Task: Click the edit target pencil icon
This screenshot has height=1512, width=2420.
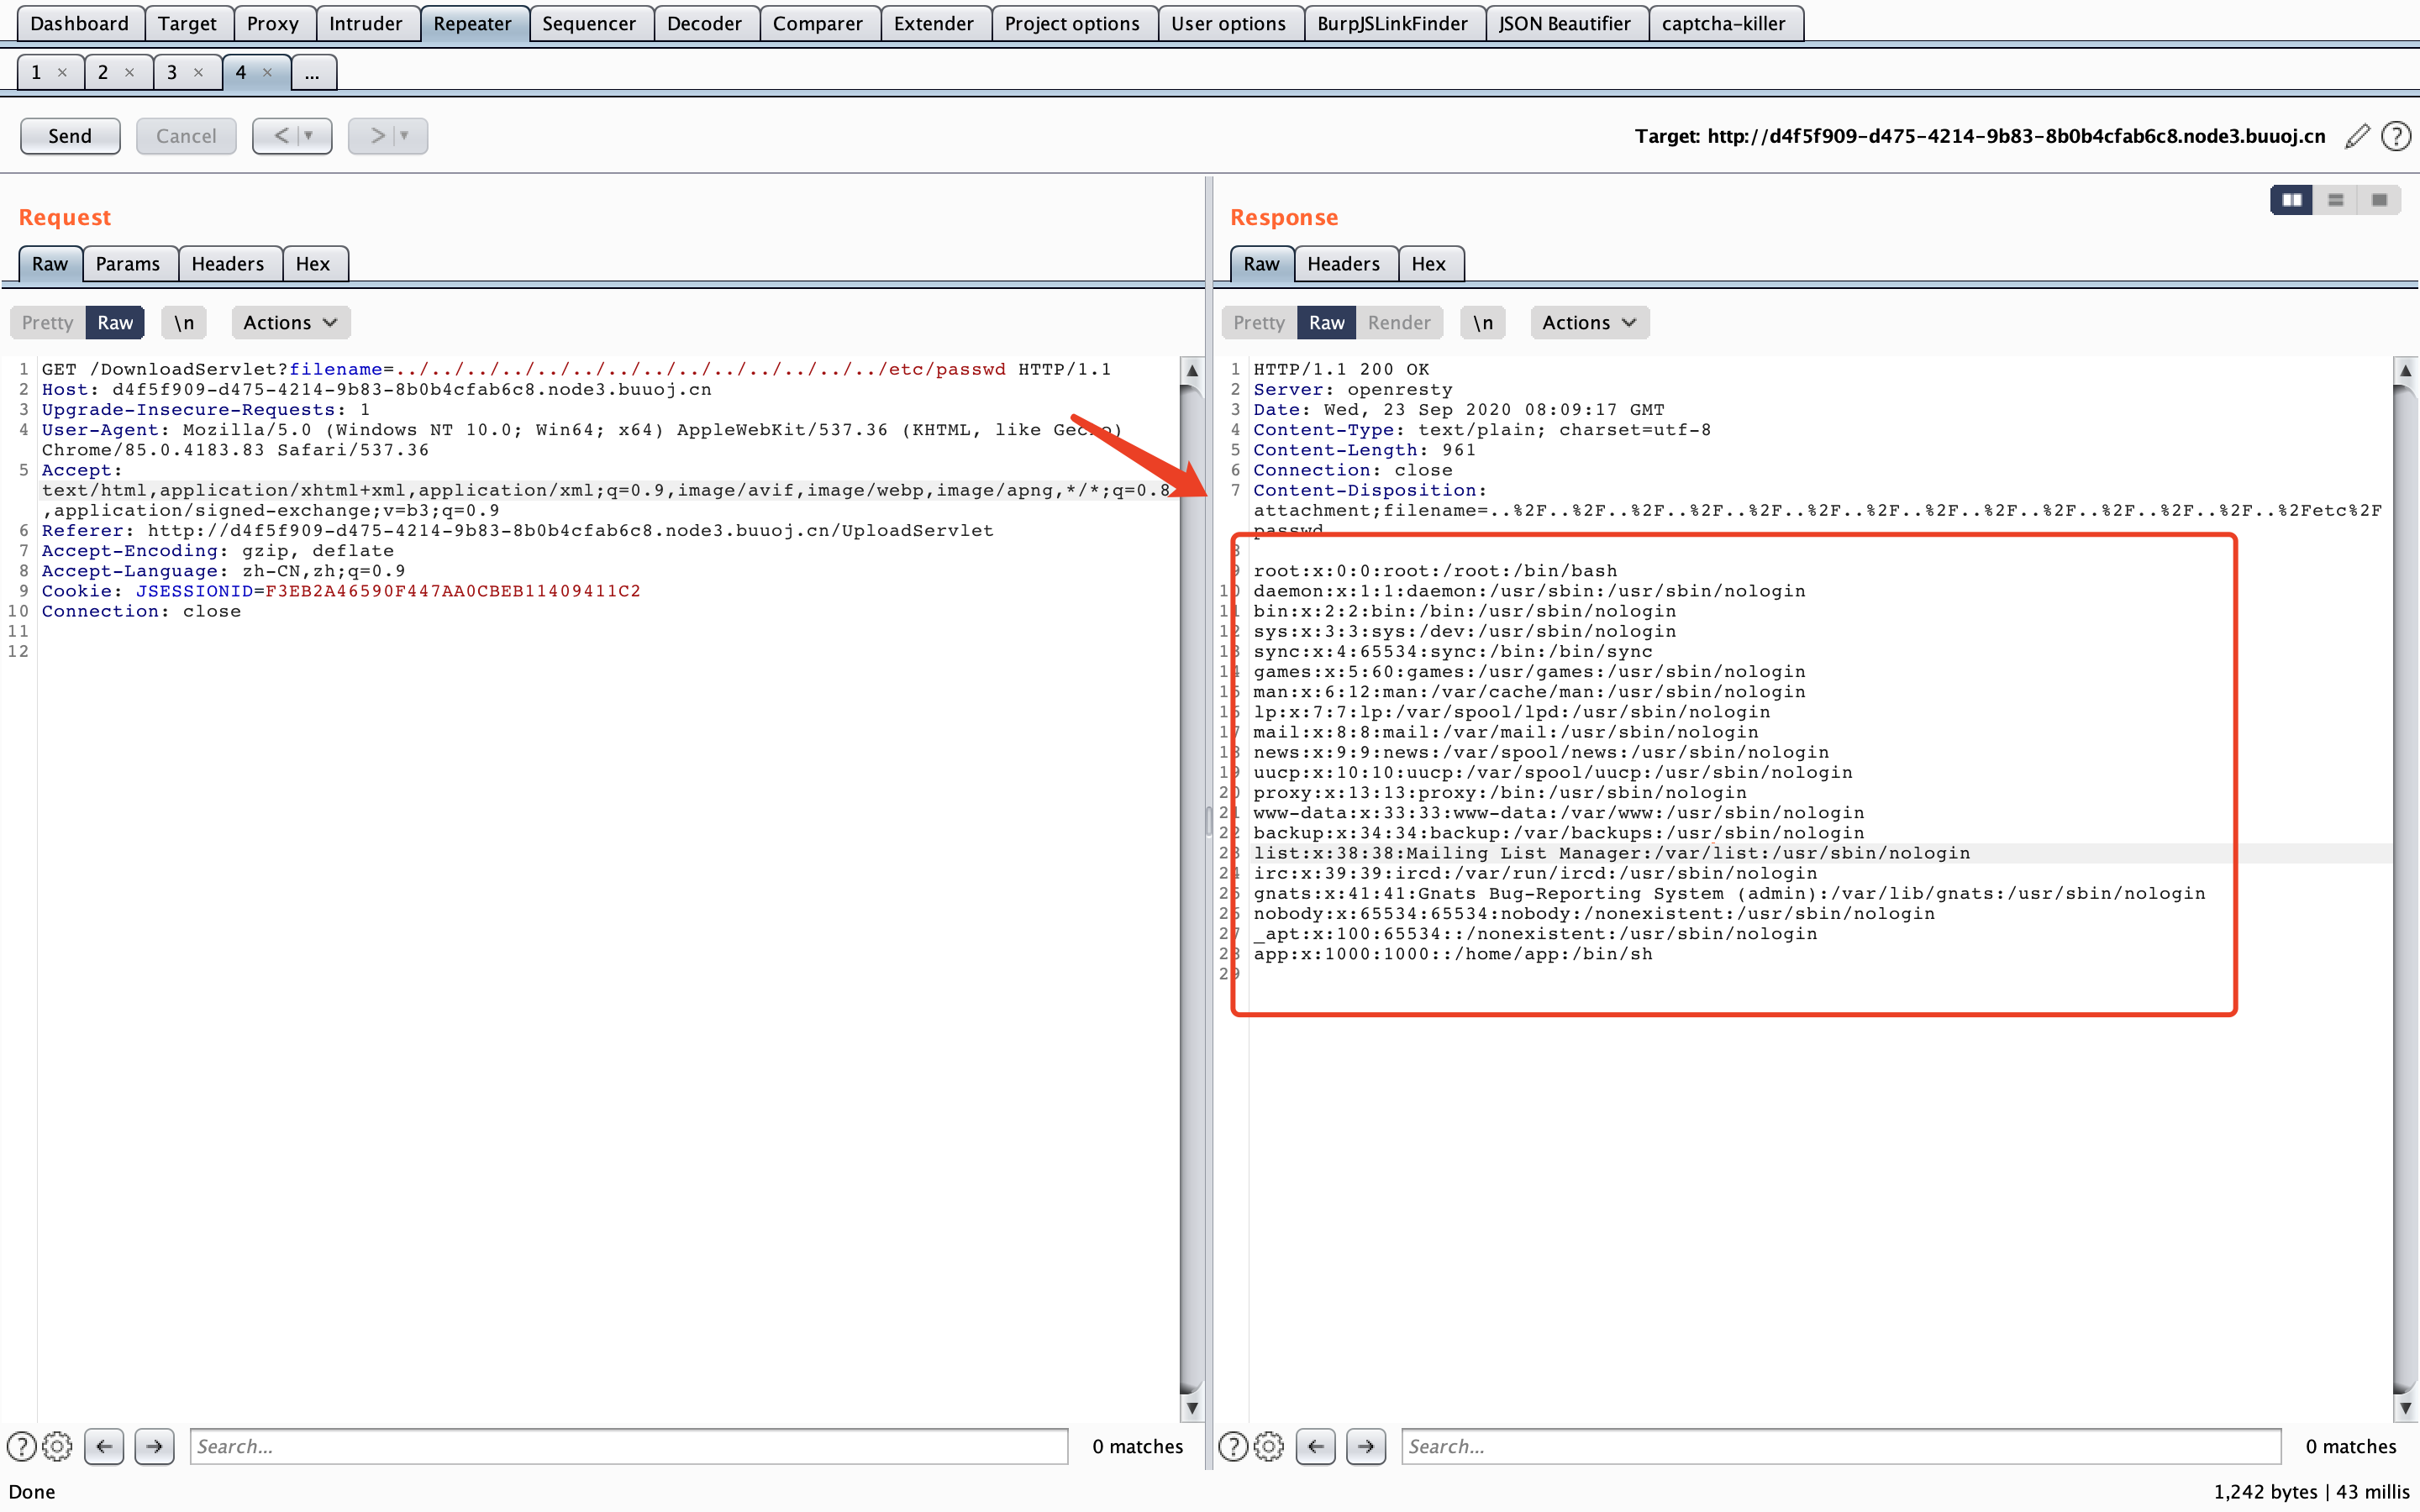Action: pos(2356,136)
